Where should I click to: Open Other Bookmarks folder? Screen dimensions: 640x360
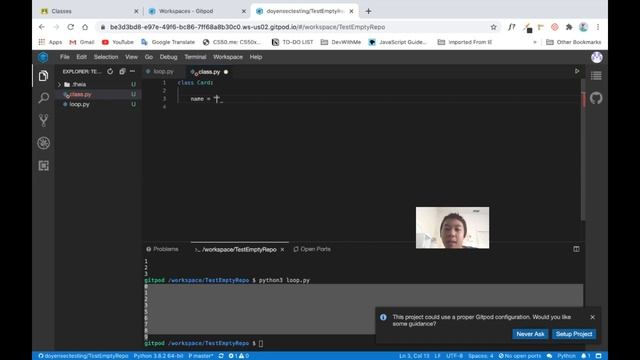pyautogui.click(x=573, y=42)
